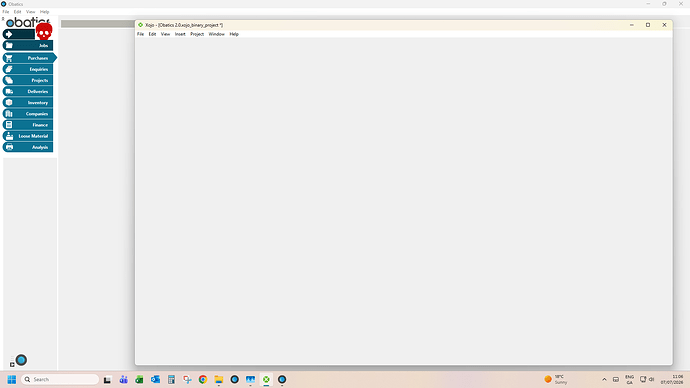Image resolution: width=690 pixels, height=388 pixels.
Task: Open the weather widget showing Sunny
Action: 556,379
